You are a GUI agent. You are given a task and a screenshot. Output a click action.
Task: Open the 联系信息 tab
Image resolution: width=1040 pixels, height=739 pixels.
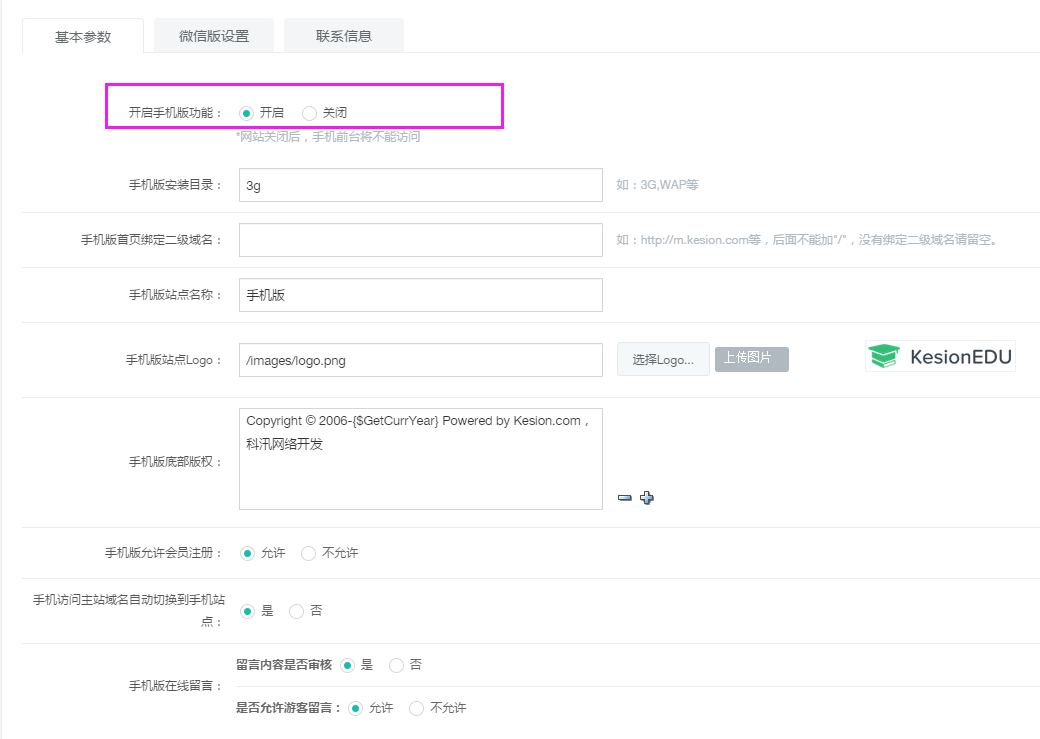coord(344,36)
